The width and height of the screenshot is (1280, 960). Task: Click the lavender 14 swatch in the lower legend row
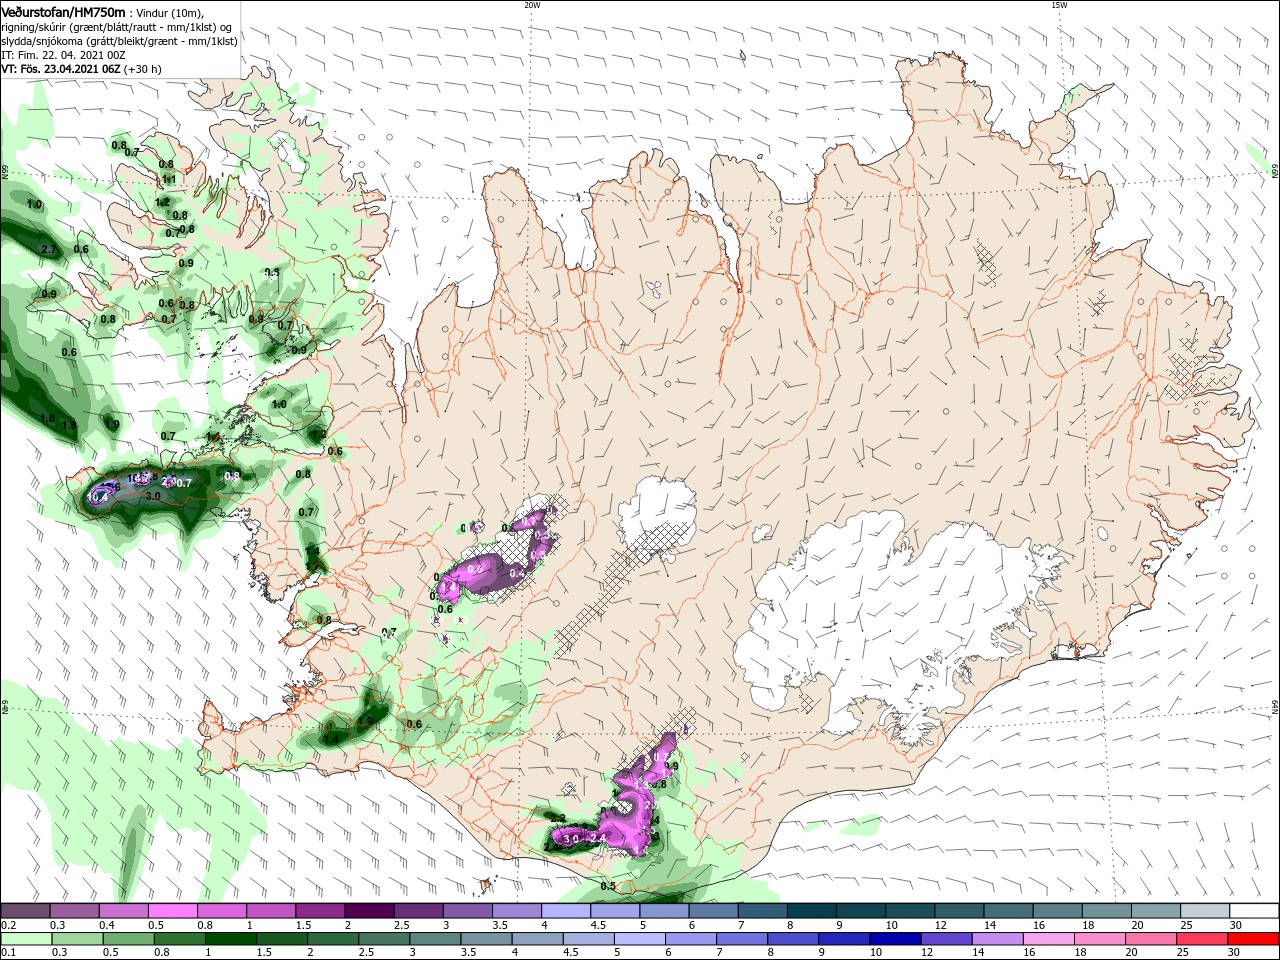pos(998,940)
